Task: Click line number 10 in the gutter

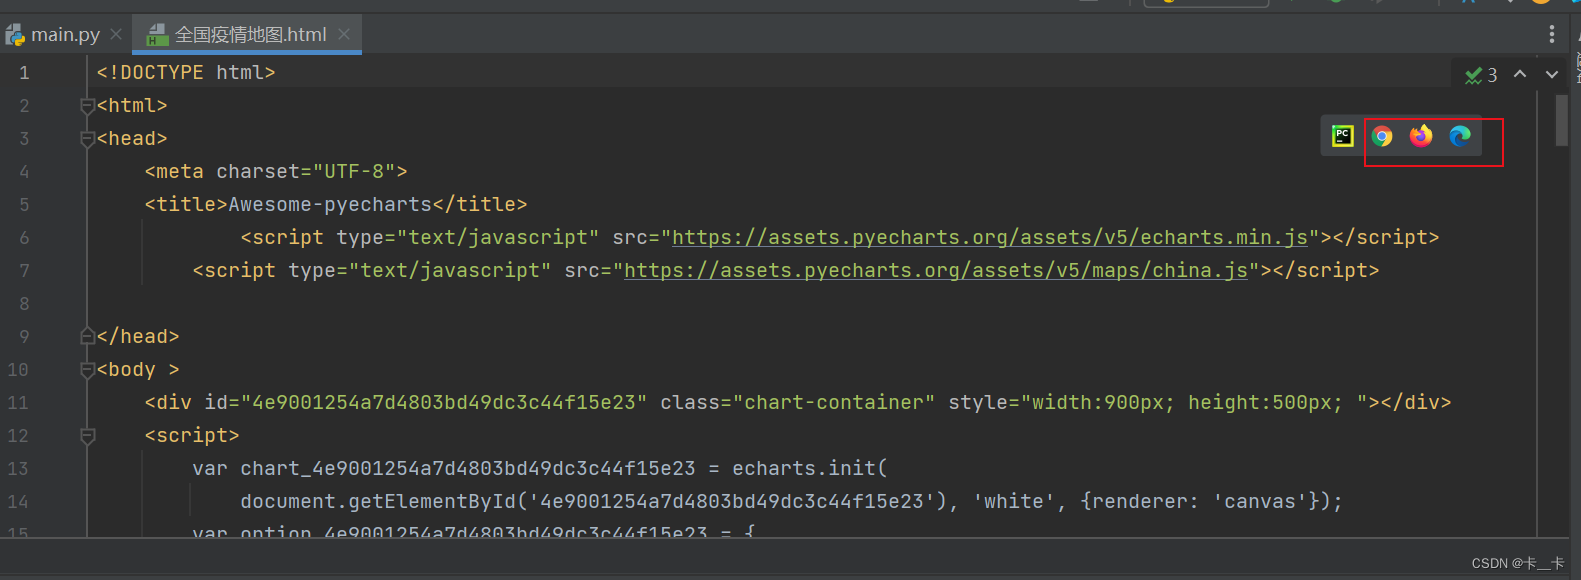Action: (x=18, y=370)
